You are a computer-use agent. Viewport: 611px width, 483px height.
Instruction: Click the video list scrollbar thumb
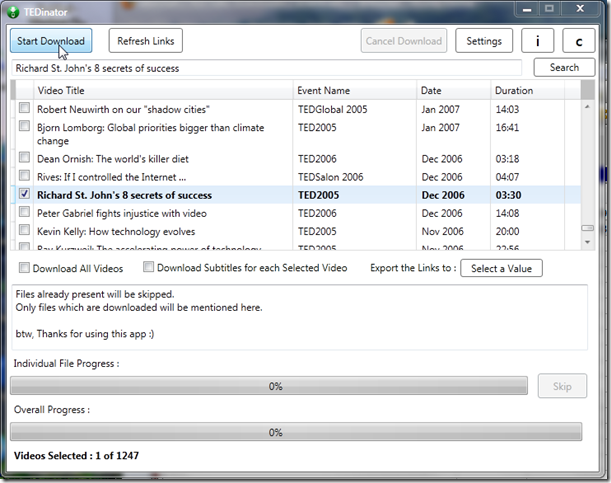point(588,228)
